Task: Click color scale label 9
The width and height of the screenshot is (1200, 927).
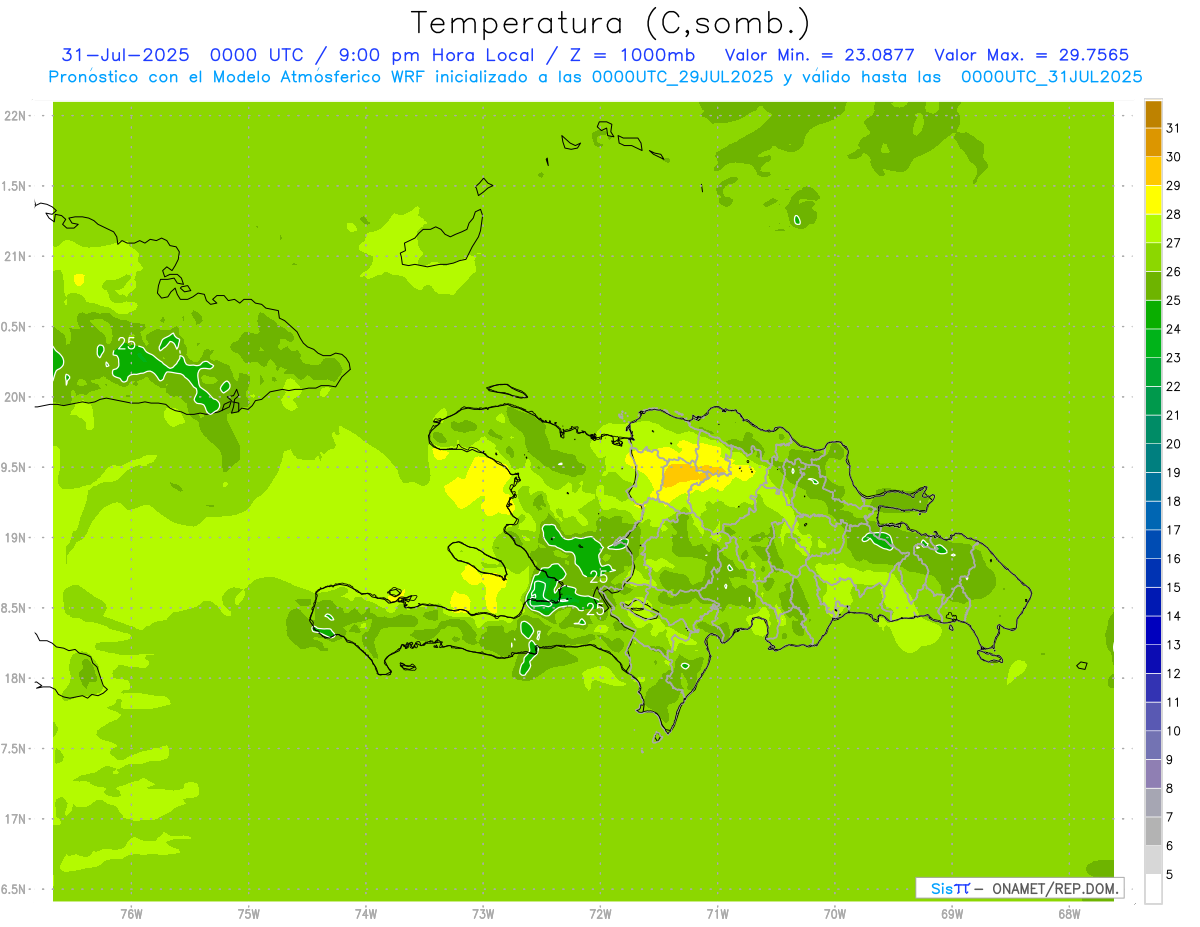Action: coord(1170,760)
